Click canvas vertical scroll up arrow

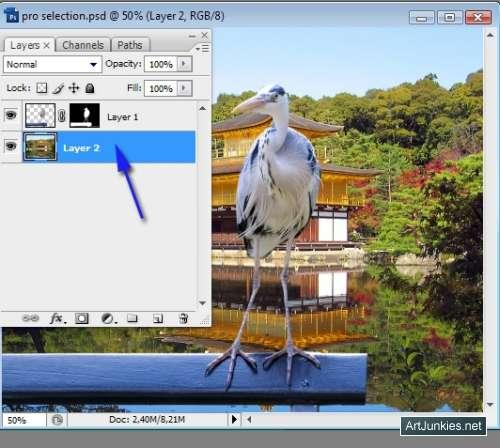[490, 35]
